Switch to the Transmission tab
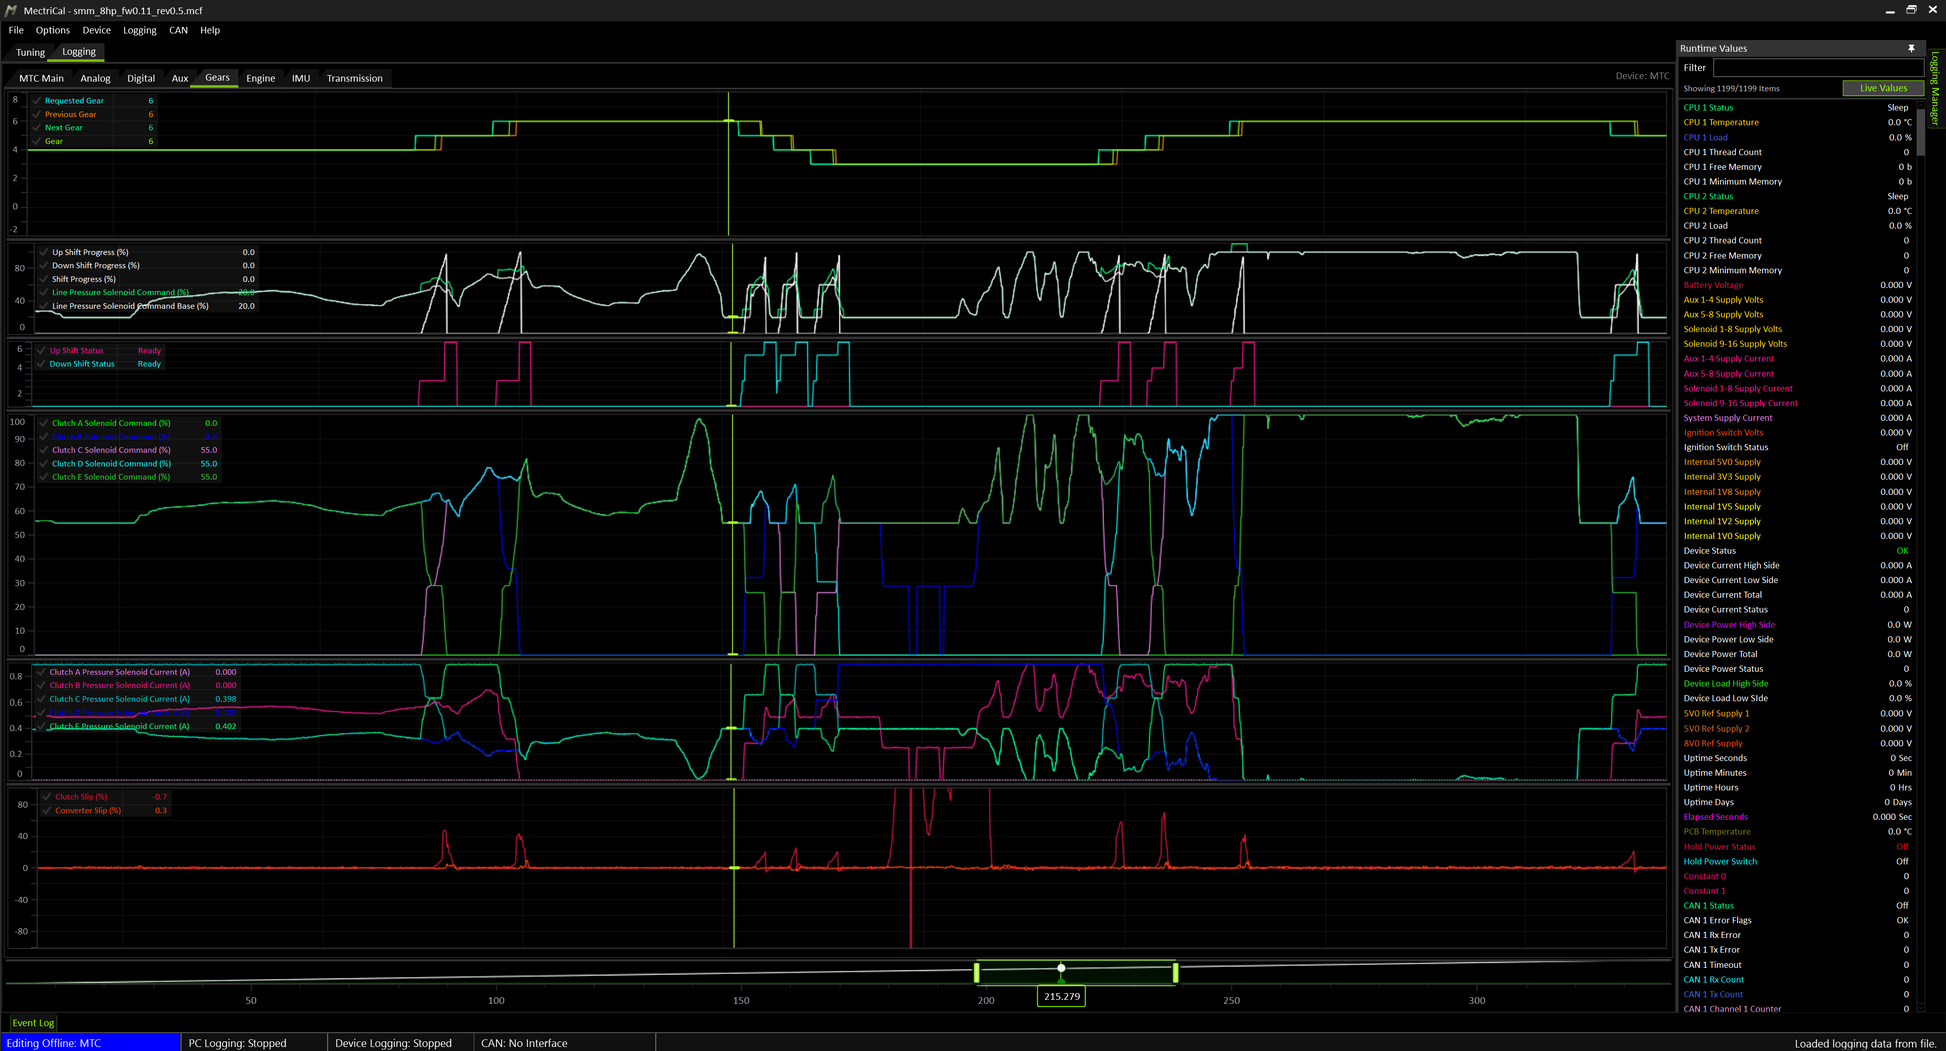This screenshot has height=1051, width=1946. (x=354, y=78)
